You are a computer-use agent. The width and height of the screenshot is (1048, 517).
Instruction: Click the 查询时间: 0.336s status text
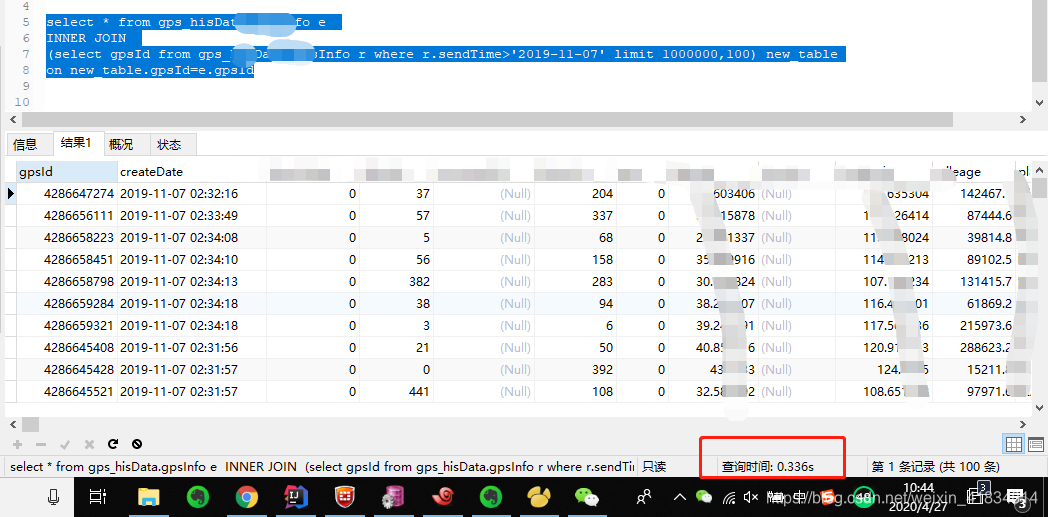pyautogui.click(x=767, y=467)
